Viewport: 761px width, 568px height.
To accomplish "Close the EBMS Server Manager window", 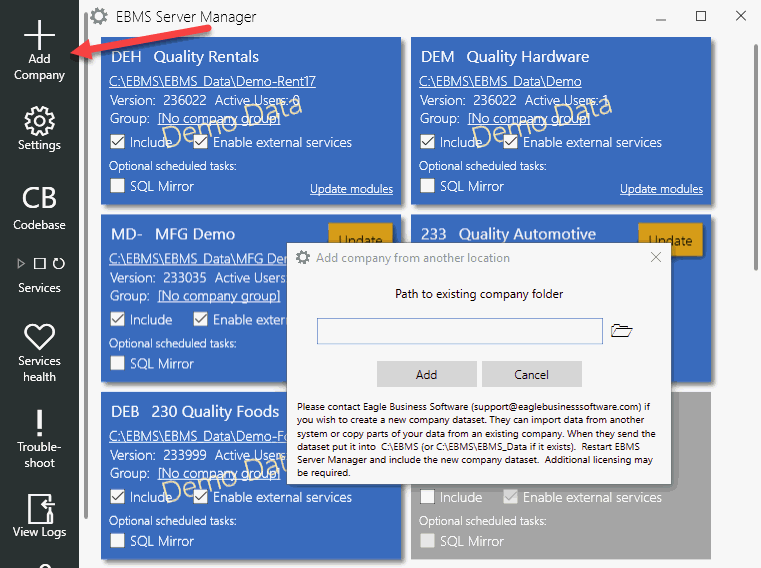I will (x=741, y=16).
